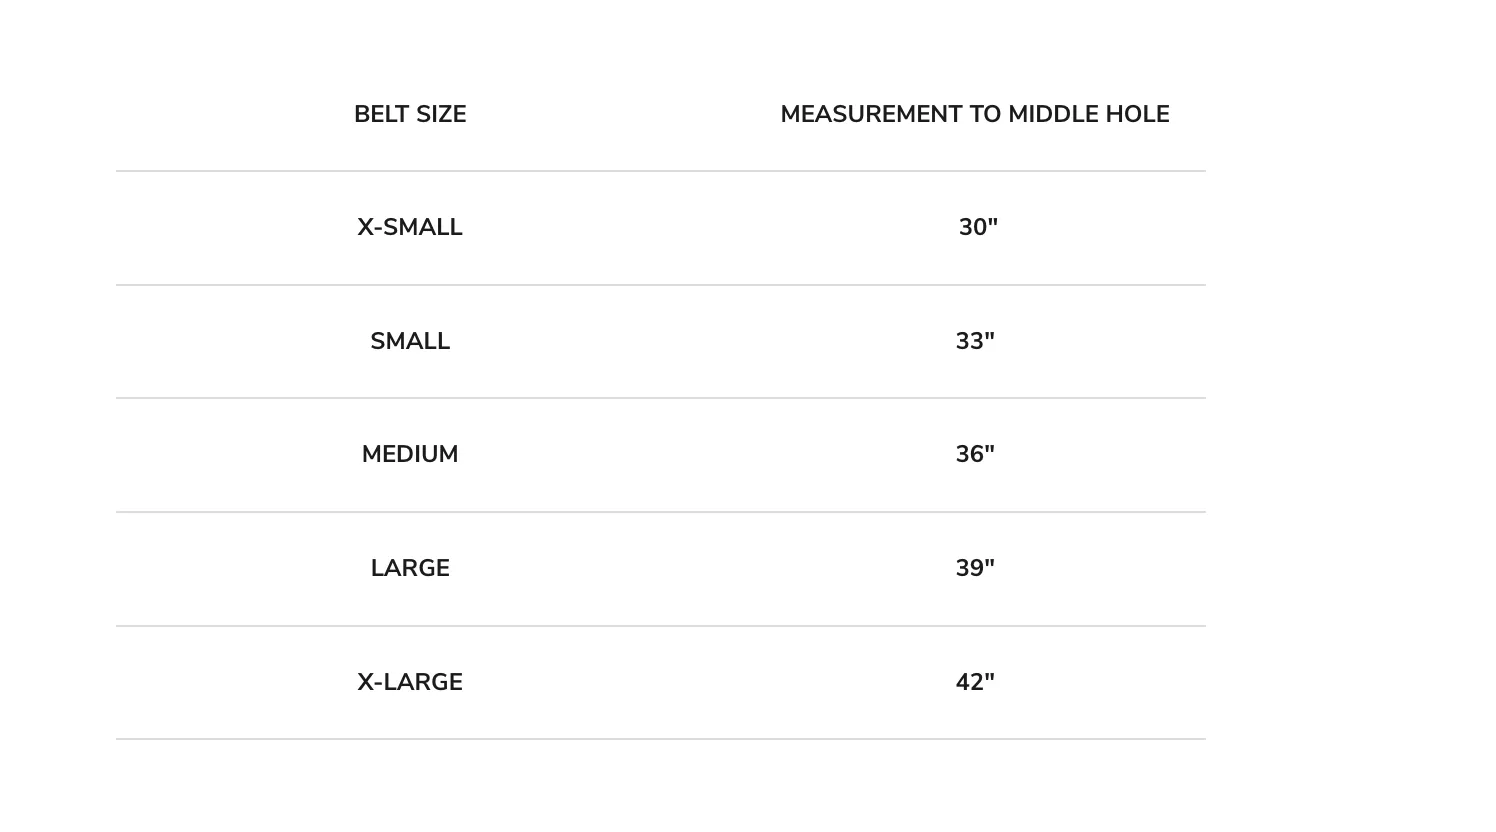Viewport: 1496px width, 832px height.
Task: Click the divider between SMALL and MEDIUM rows
Action: click(660, 398)
